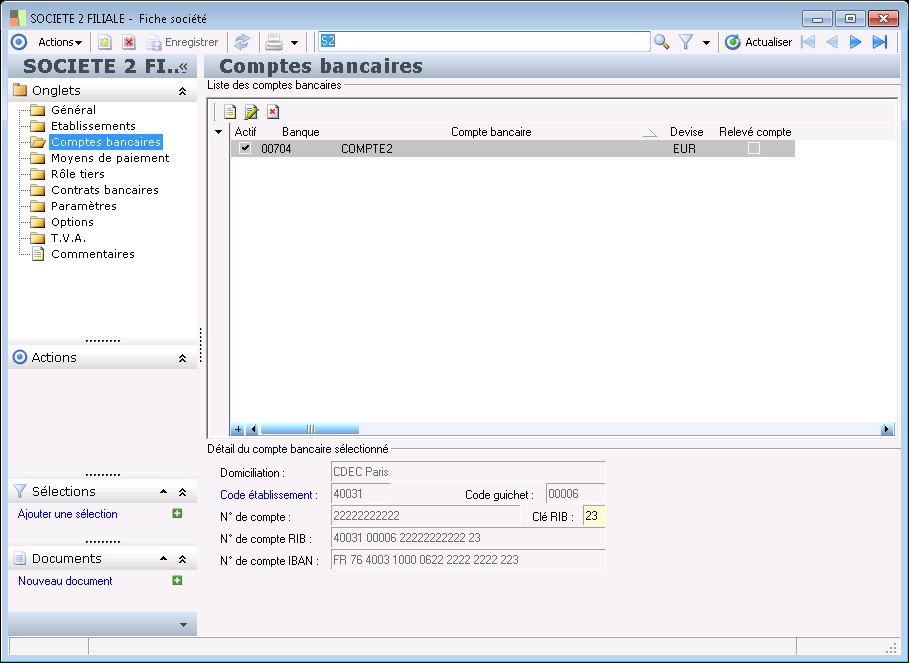This screenshot has height=663, width=909.
Task: Click the print icon in toolbar
Action: pyautogui.click(x=273, y=42)
